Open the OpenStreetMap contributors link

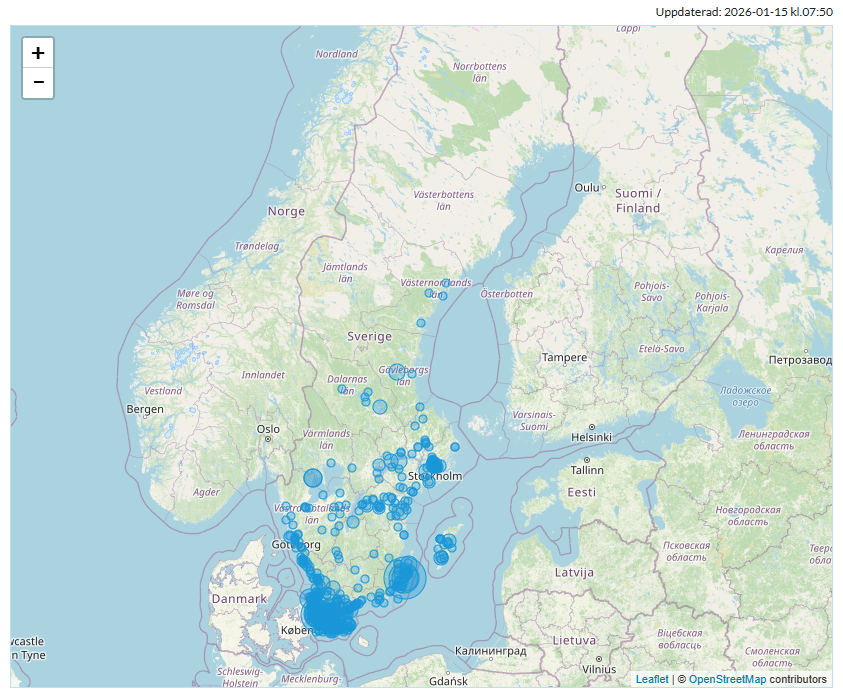(729, 678)
